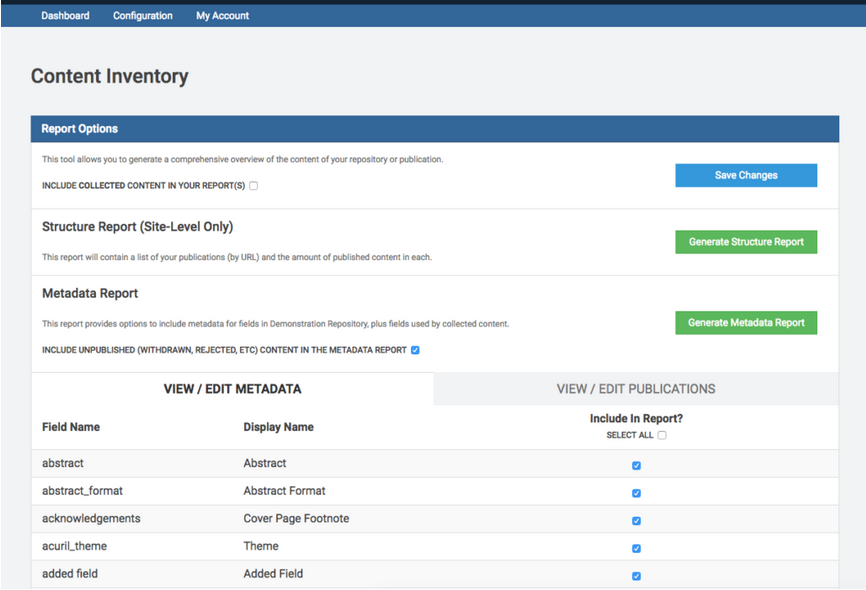
Task: Switch to View / Edit Publications tab
Action: tap(636, 389)
